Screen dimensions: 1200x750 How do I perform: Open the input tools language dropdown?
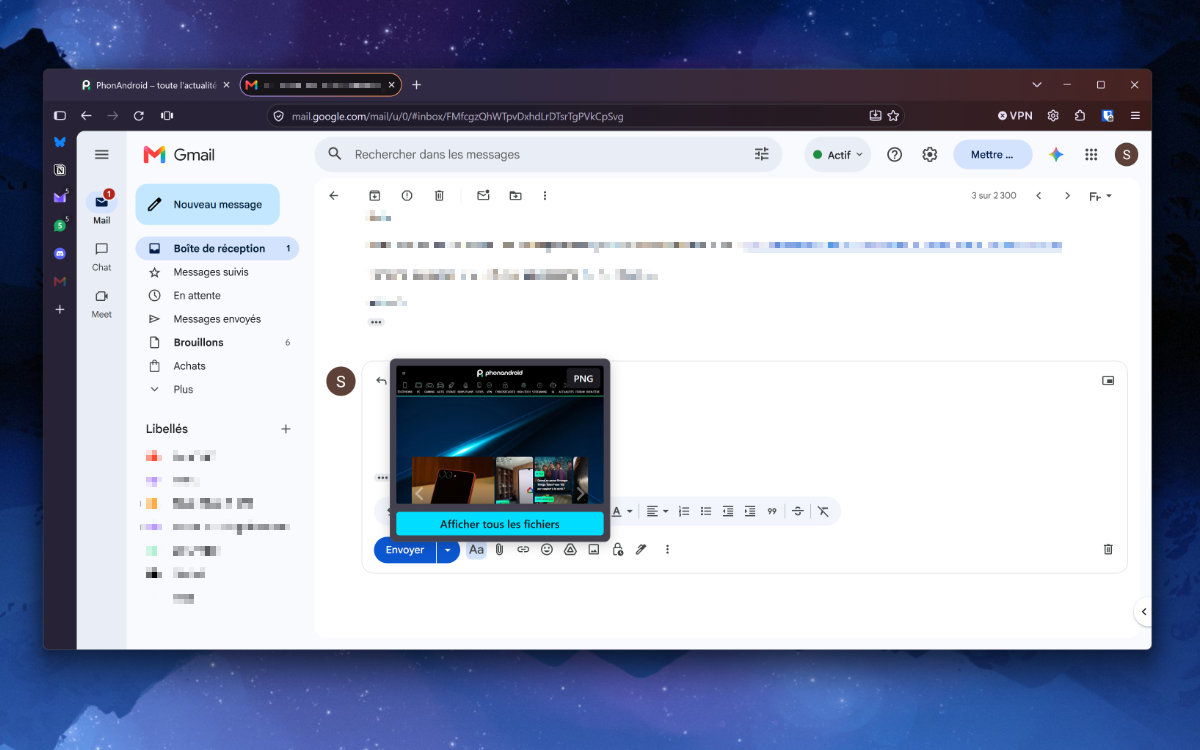[x=1100, y=196]
